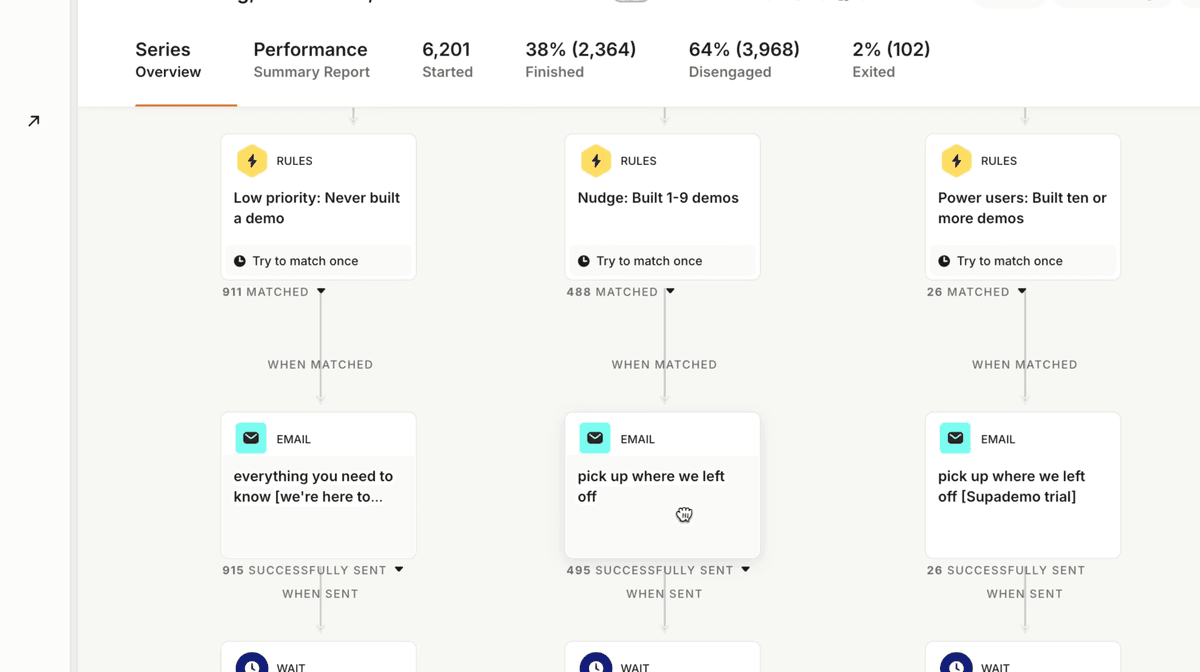Screen dimensions: 1200x672
Task: Click 'When Matched' label below 911 Matched
Action: click(320, 365)
